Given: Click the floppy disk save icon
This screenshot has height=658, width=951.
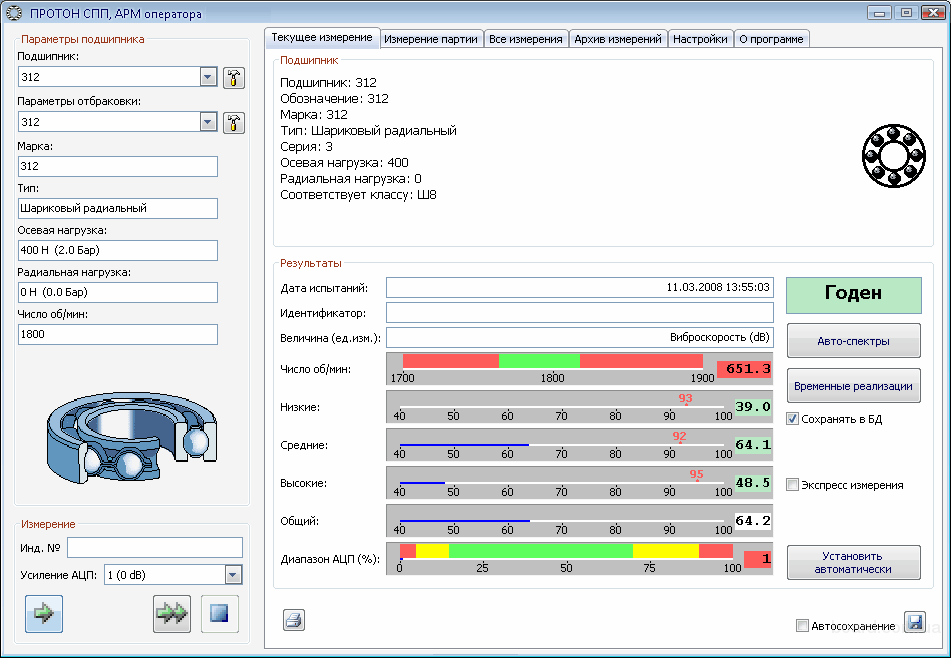Looking at the screenshot, I should pos(914,623).
